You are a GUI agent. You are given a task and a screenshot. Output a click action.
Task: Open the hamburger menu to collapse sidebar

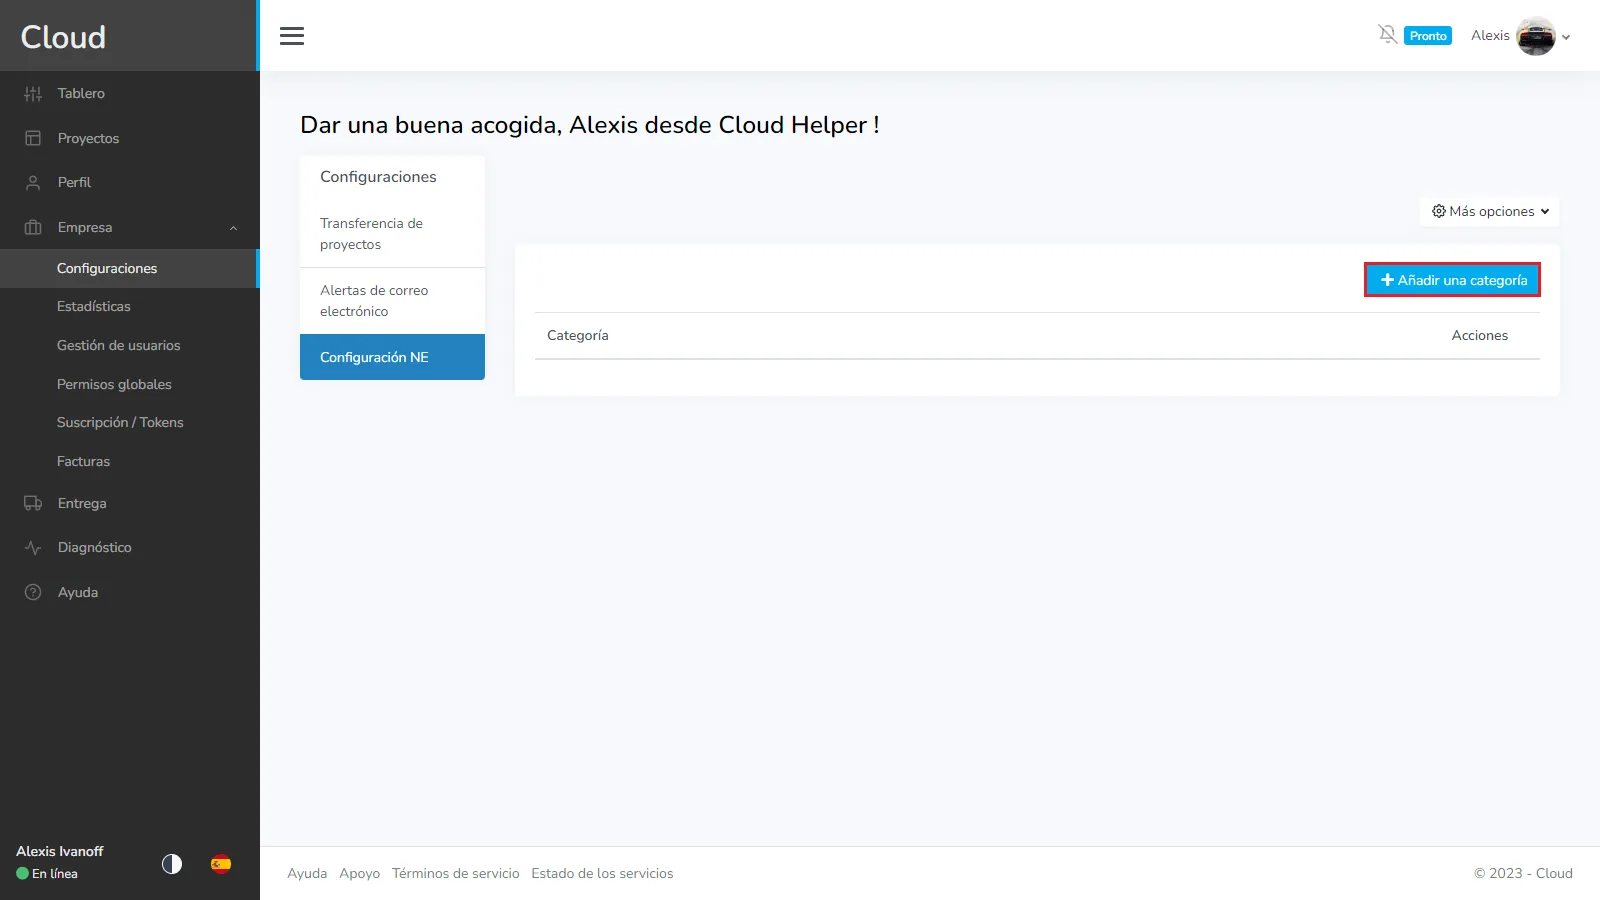pyautogui.click(x=292, y=36)
